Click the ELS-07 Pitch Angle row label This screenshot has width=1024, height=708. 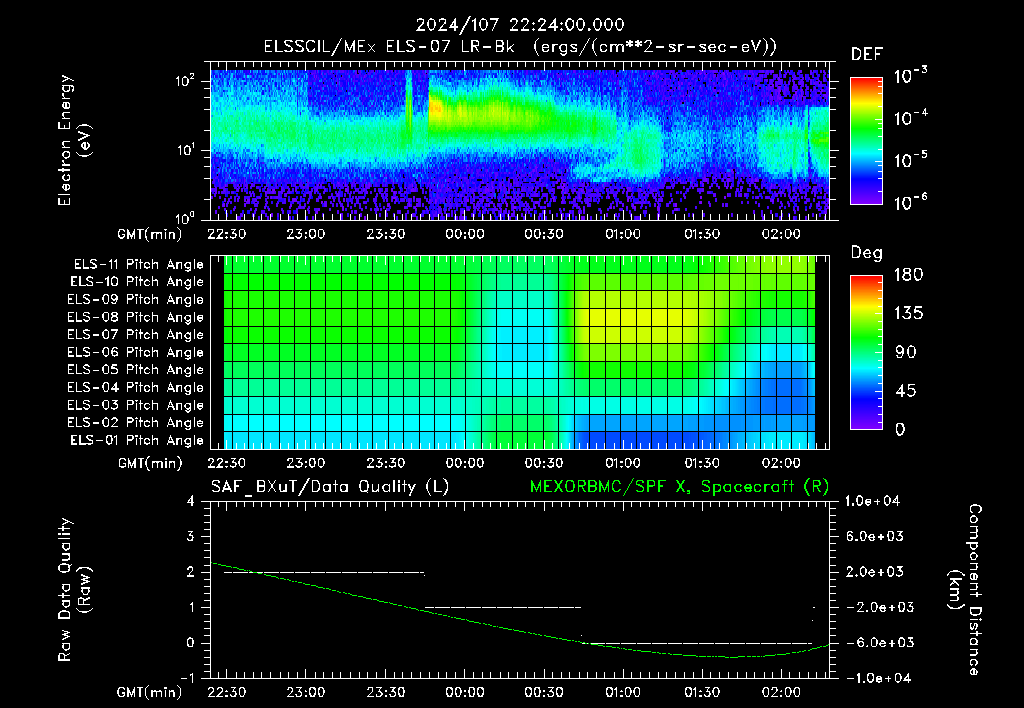tap(135, 334)
